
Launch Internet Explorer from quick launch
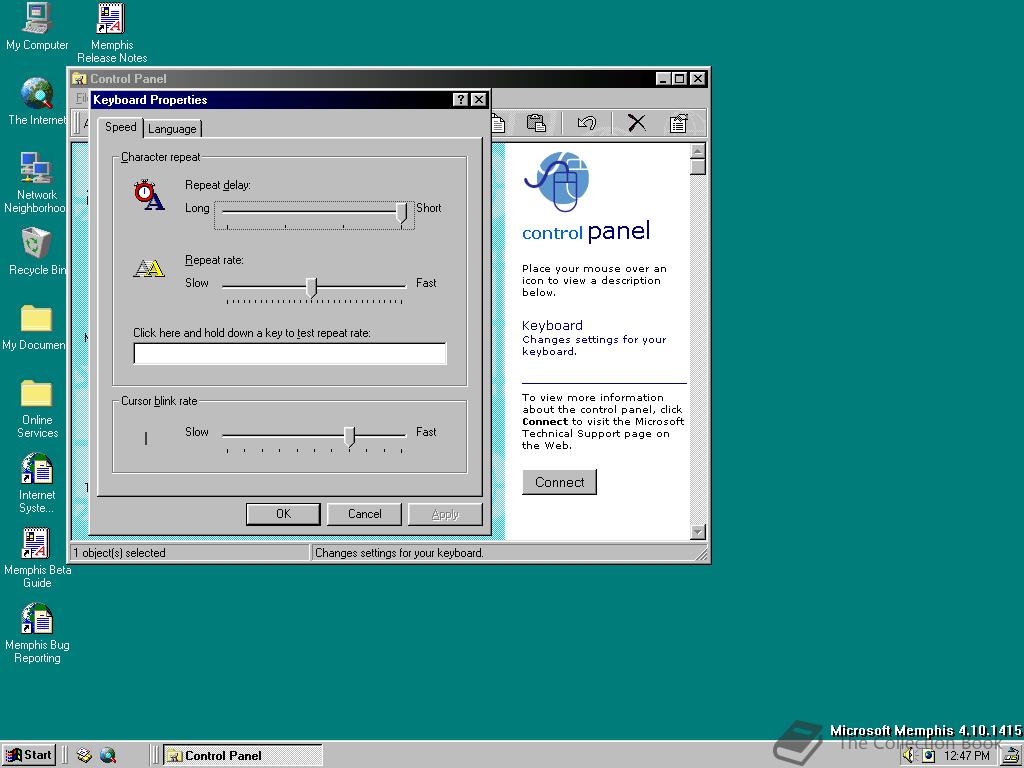(108, 756)
